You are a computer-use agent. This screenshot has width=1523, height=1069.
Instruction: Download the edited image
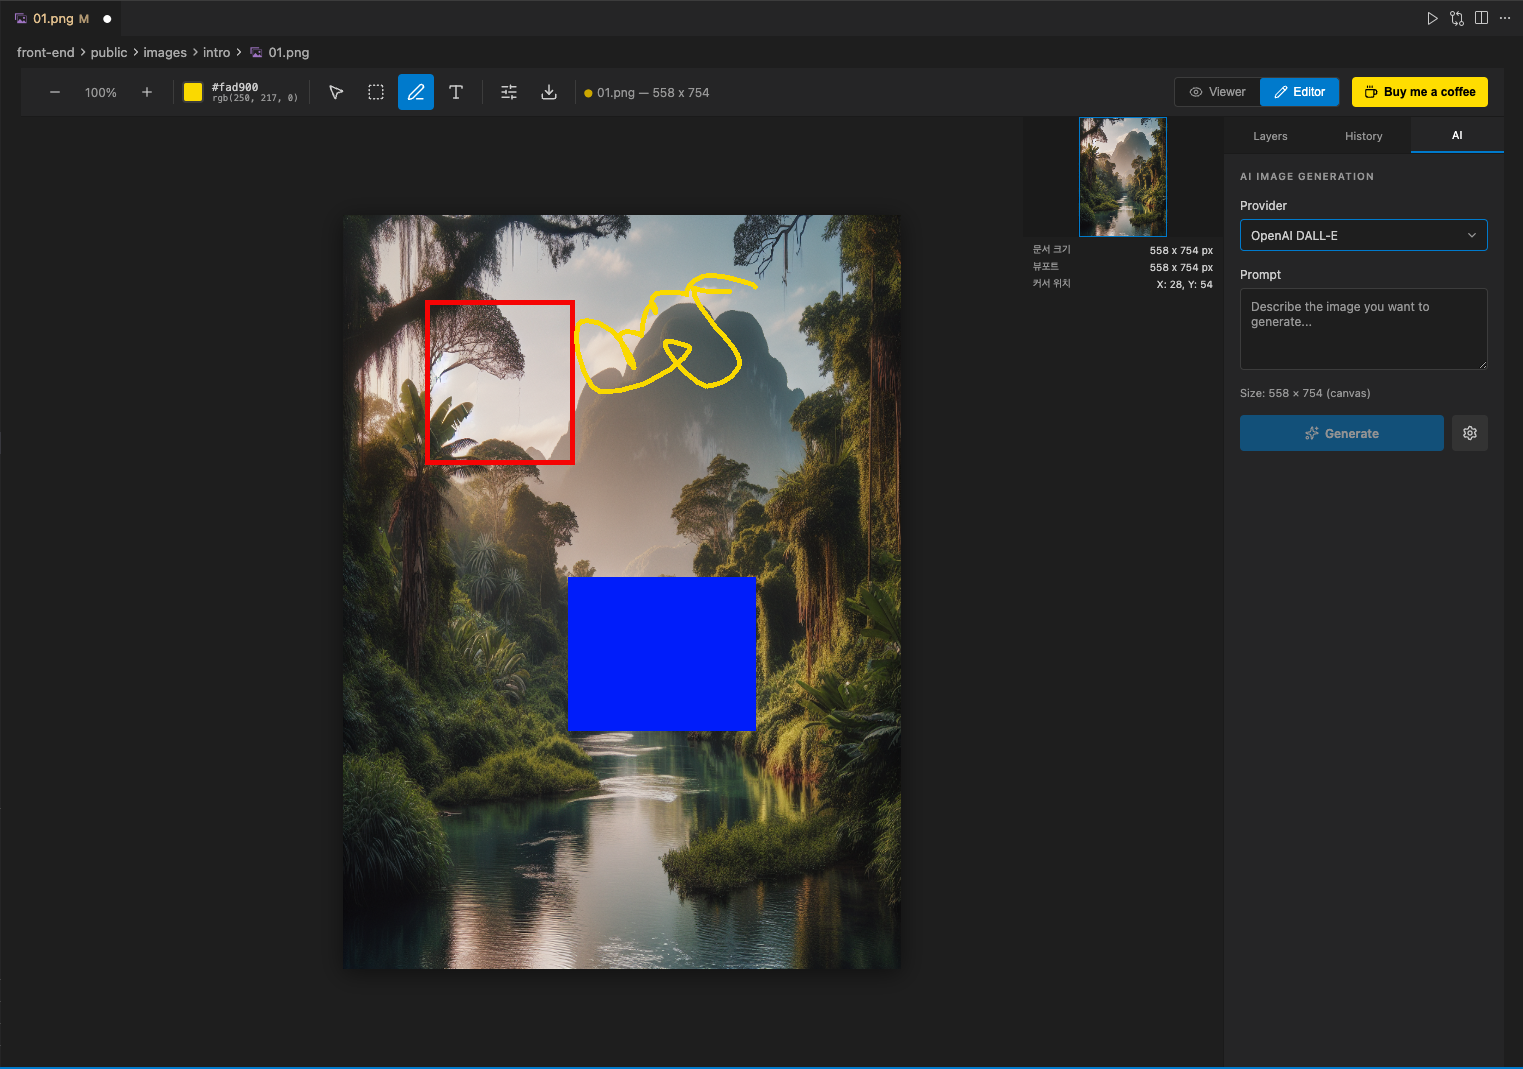click(x=549, y=91)
